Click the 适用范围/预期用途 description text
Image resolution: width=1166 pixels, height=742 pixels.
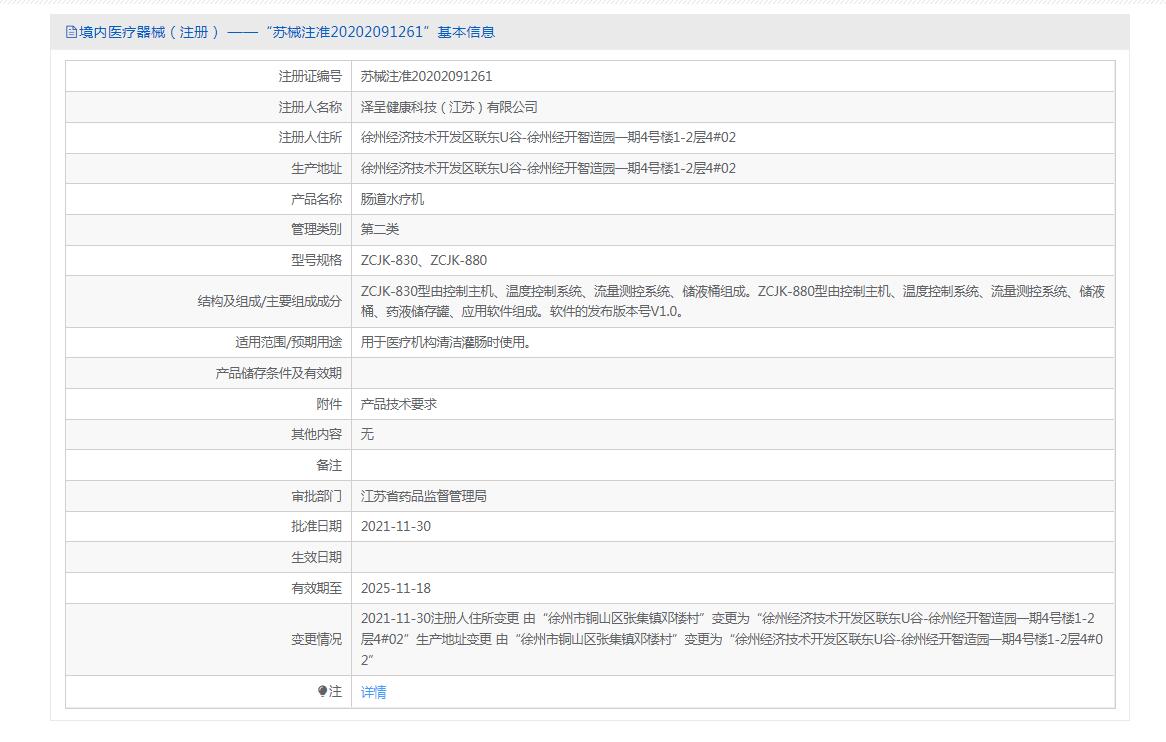coord(446,342)
